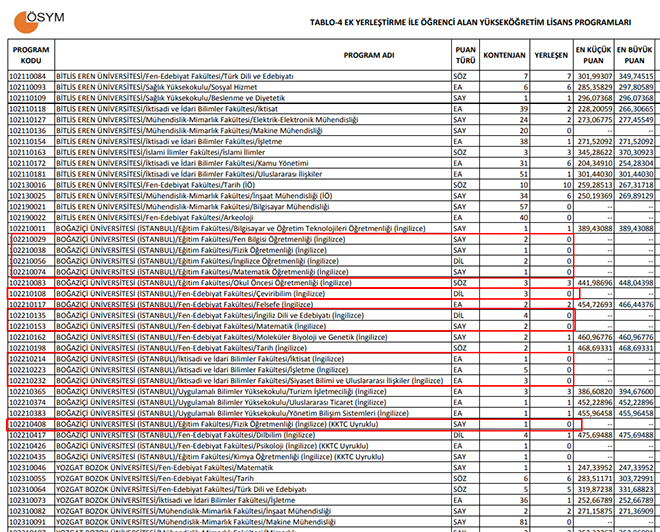This screenshot has height=532, width=660.
Task: Select Bitlis Eren Beslenme ve Diyetetik program
Action: [170, 98]
